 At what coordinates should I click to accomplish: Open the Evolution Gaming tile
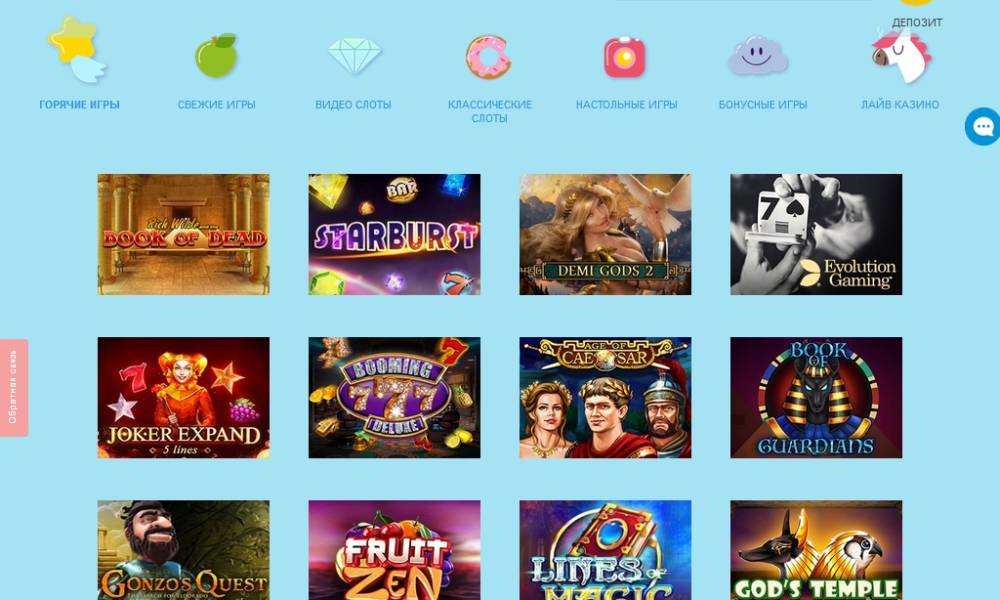pyautogui.click(x=816, y=235)
